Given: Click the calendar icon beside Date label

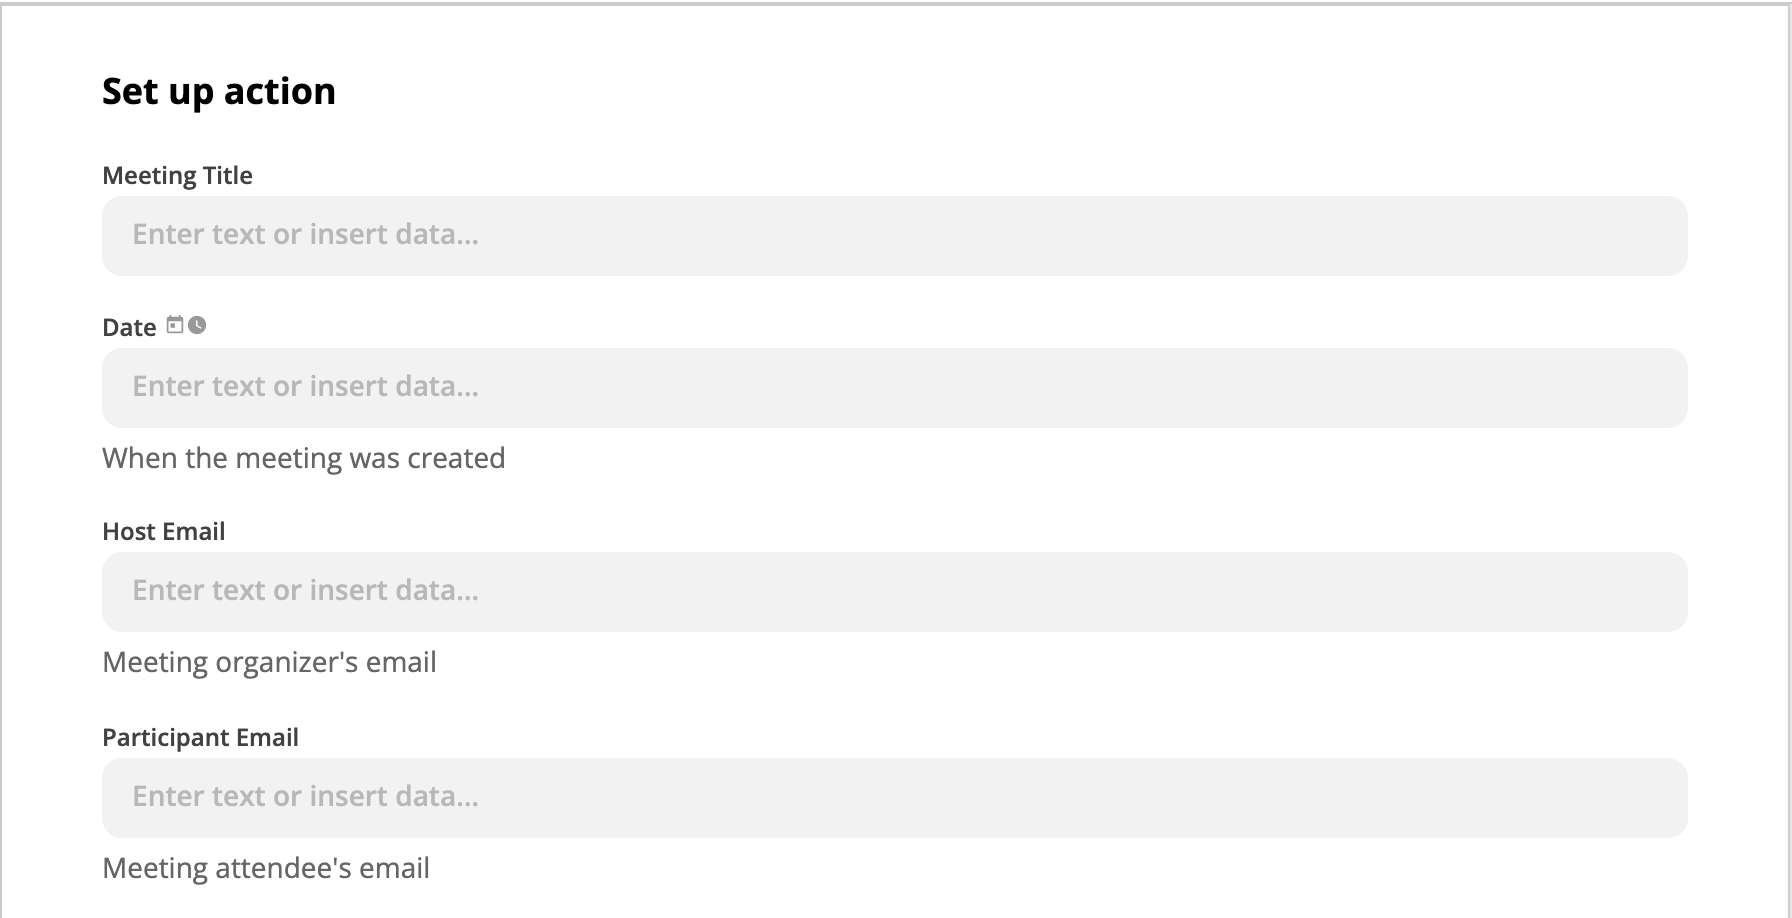Looking at the screenshot, I should [175, 325].
